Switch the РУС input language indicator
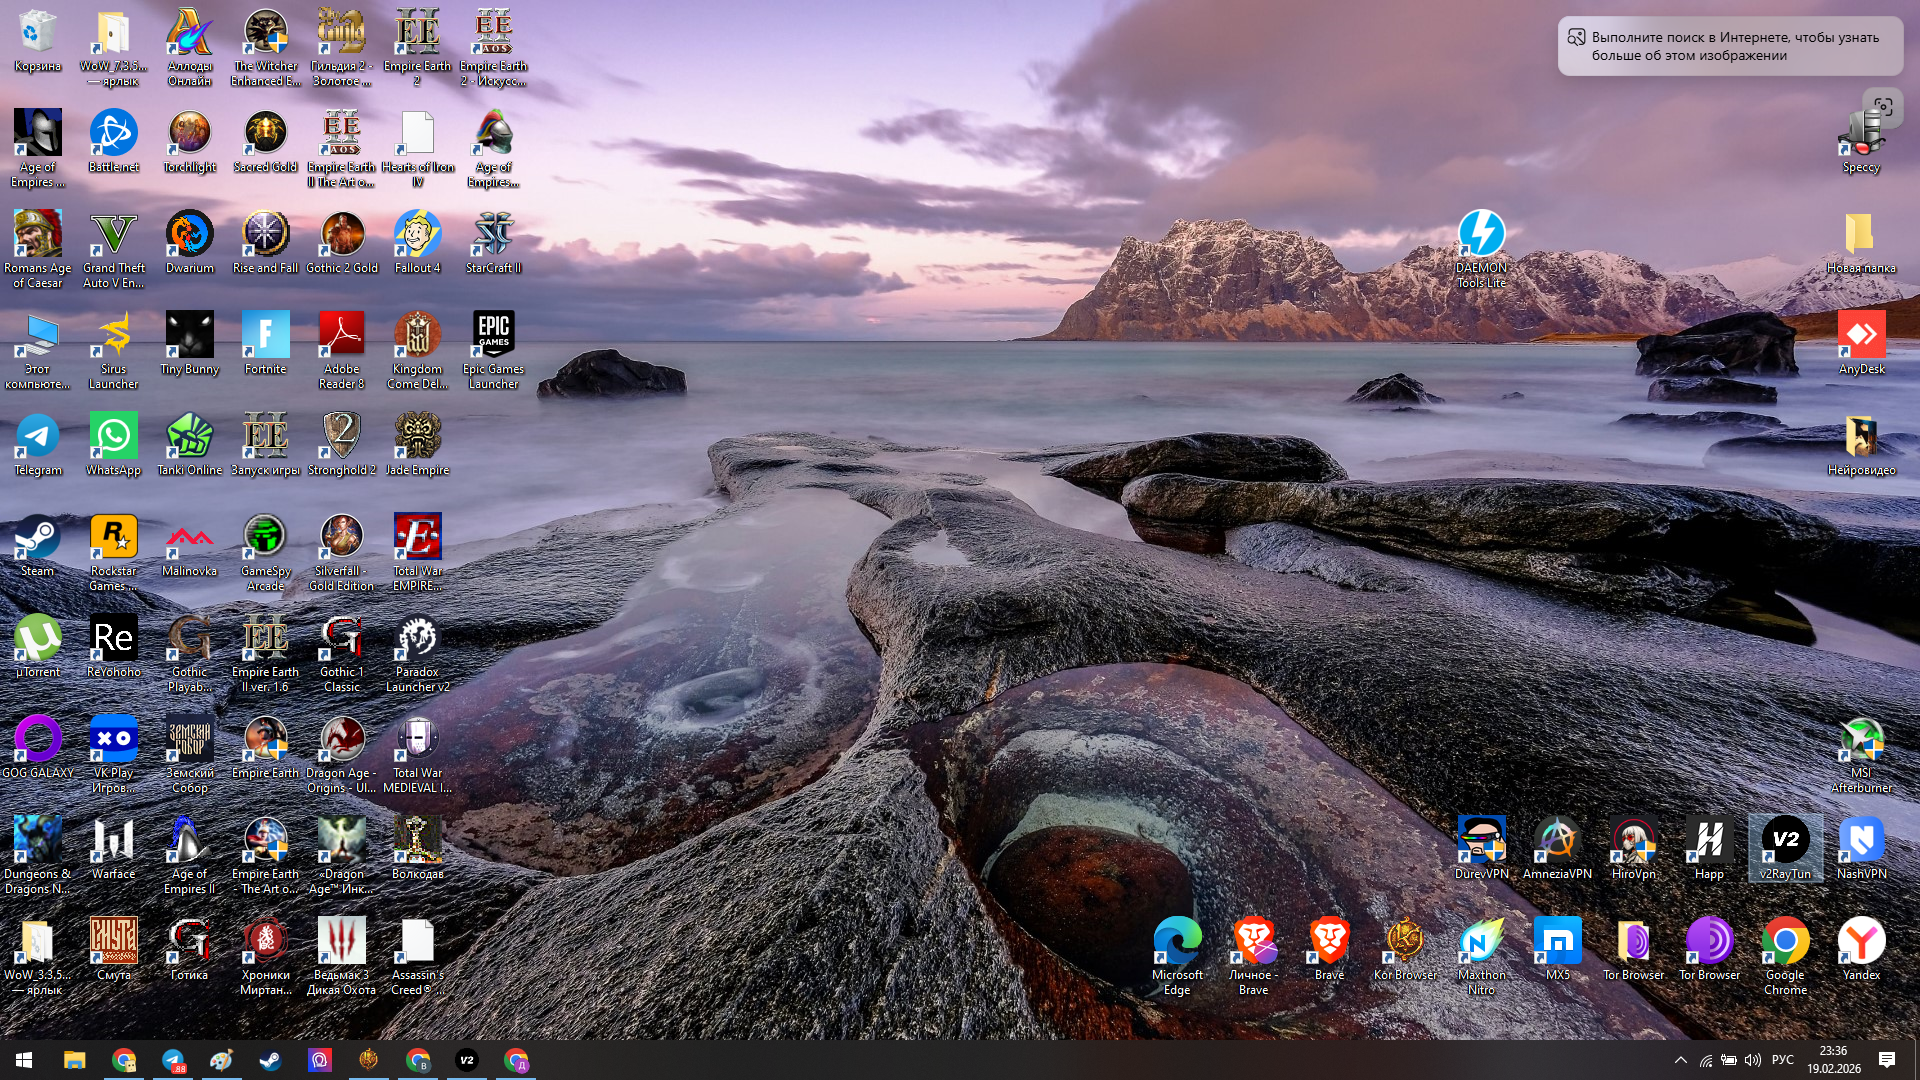 pos(1782,1060)
